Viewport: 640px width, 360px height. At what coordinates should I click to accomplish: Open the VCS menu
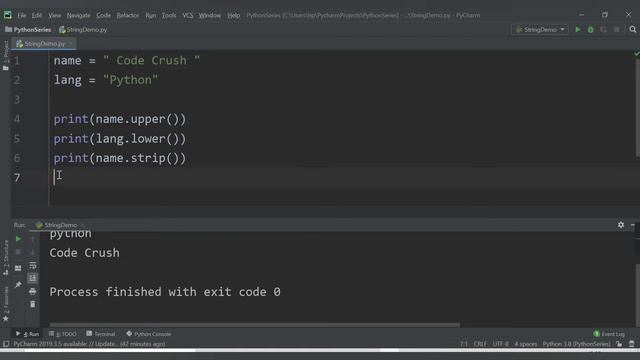pyautogui.click(x=188, y=15)
